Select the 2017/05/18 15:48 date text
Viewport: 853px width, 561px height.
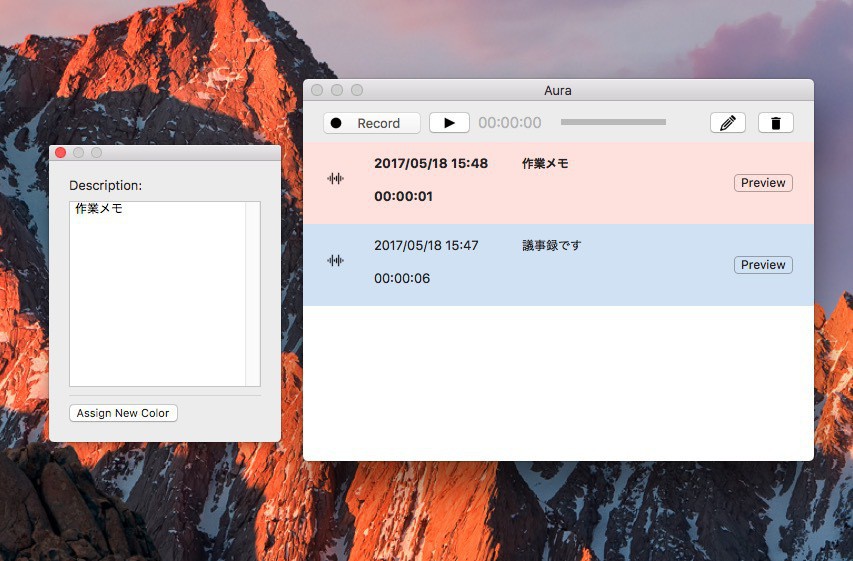[x=431, y=163]
